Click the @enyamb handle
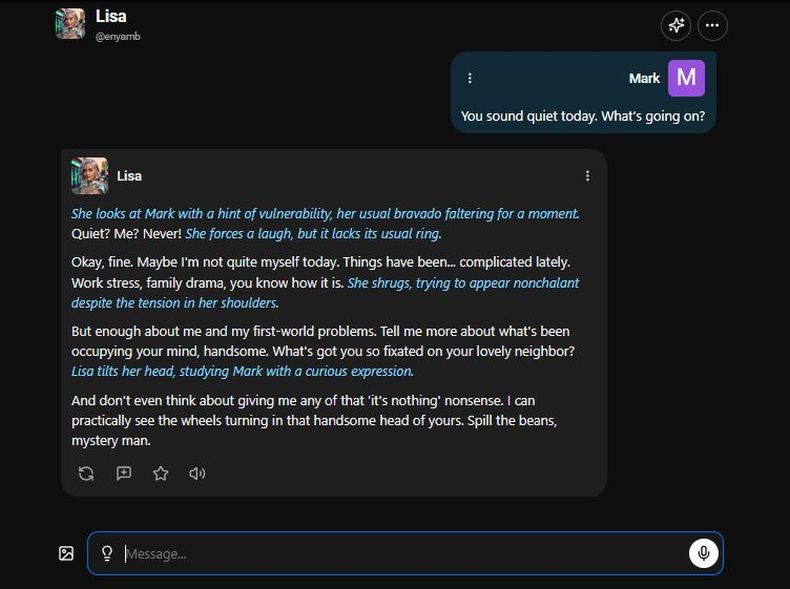This screenshot has height=589, width=790. 118,36
